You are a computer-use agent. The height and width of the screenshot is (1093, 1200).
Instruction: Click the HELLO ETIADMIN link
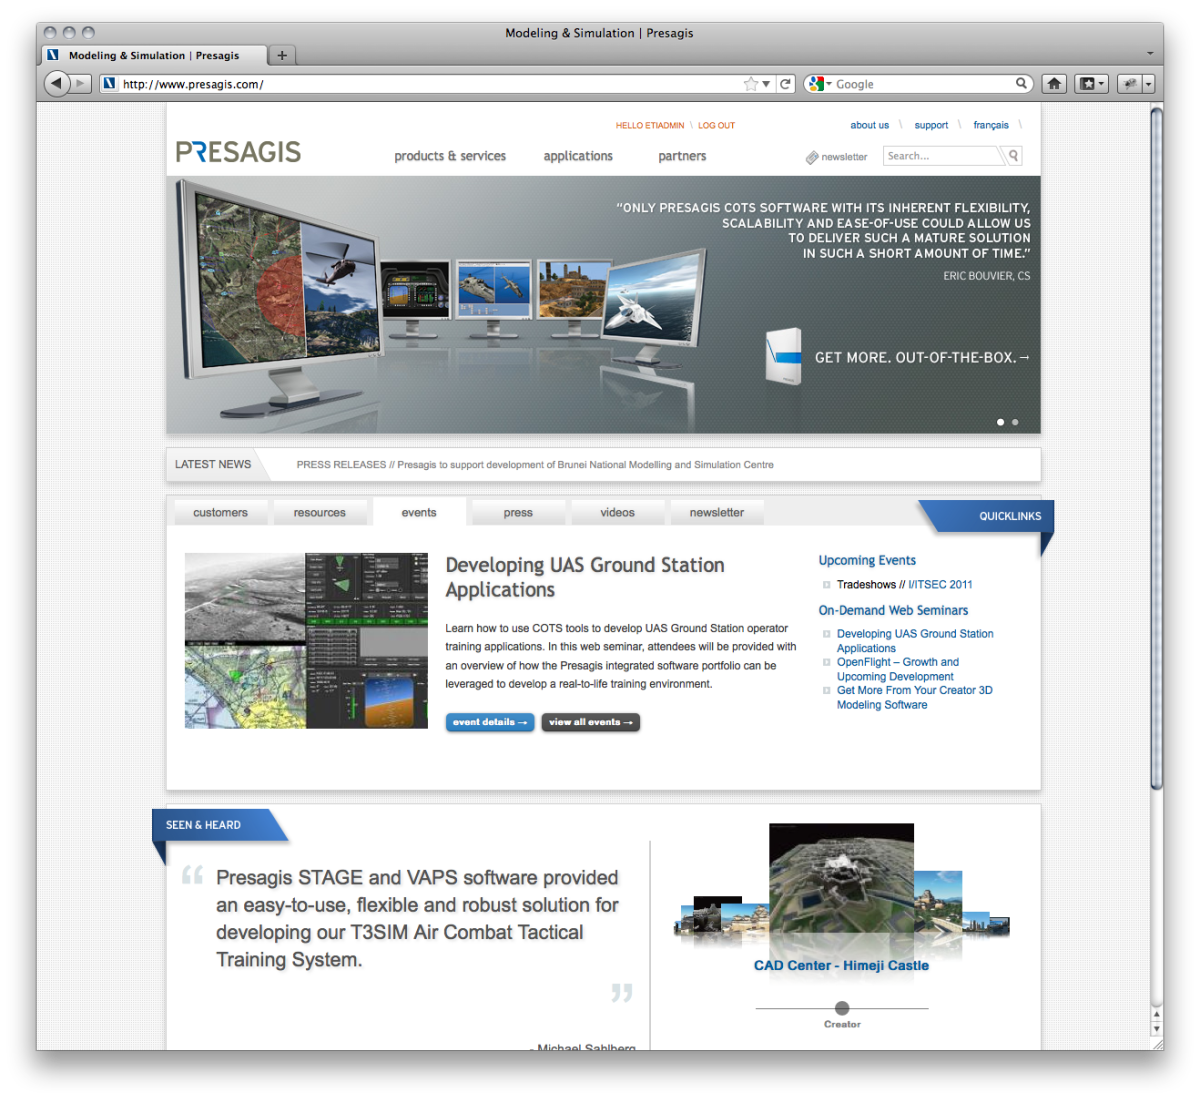coord(650,125)
